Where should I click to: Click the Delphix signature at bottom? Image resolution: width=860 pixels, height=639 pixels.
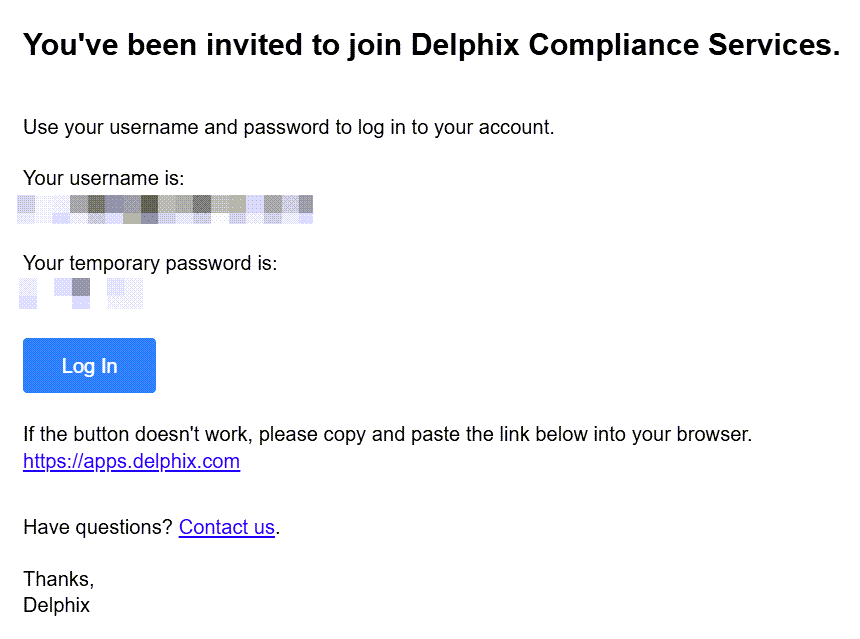click(x=56, y=605)
